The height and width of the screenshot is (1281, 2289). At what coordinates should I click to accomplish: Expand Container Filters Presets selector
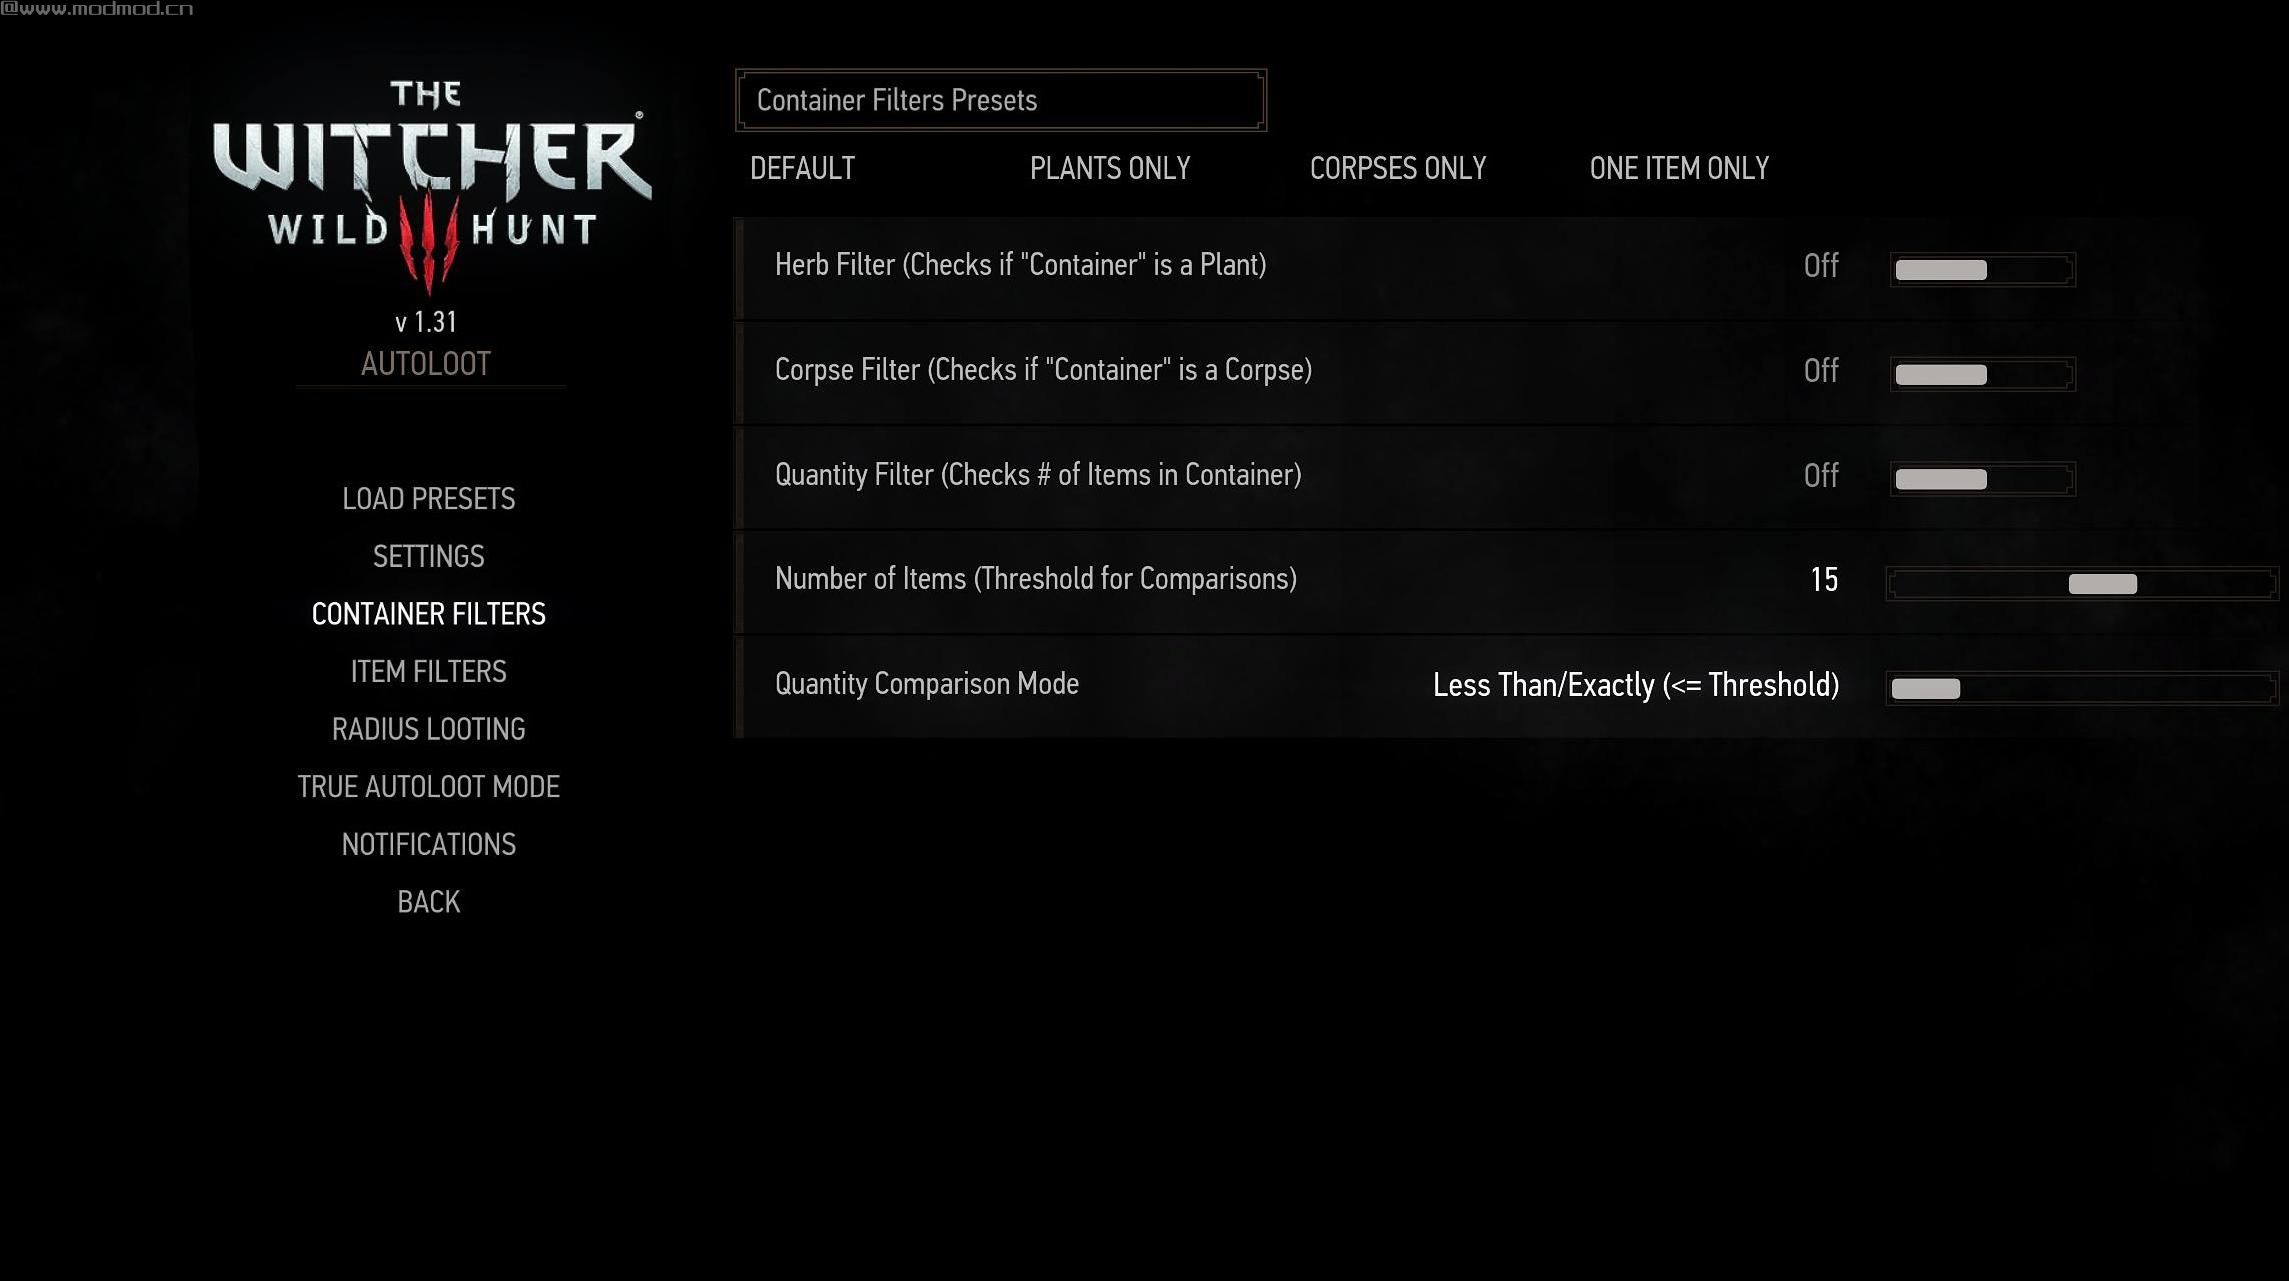(1000, 99)
